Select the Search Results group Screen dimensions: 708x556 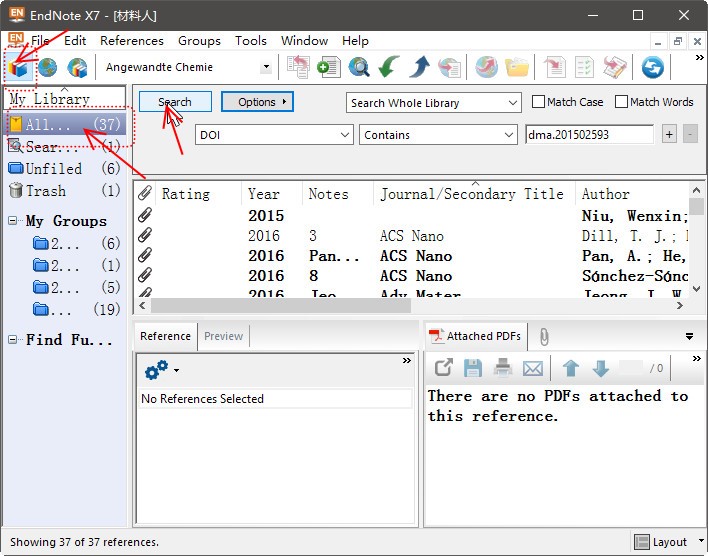click(65, 146)
